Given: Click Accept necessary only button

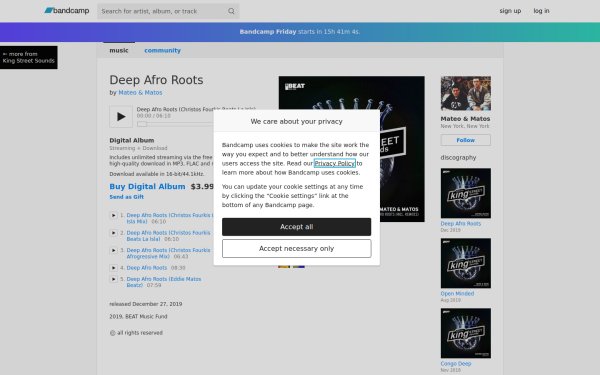Looking at the screenshot, I should [297, 249].
